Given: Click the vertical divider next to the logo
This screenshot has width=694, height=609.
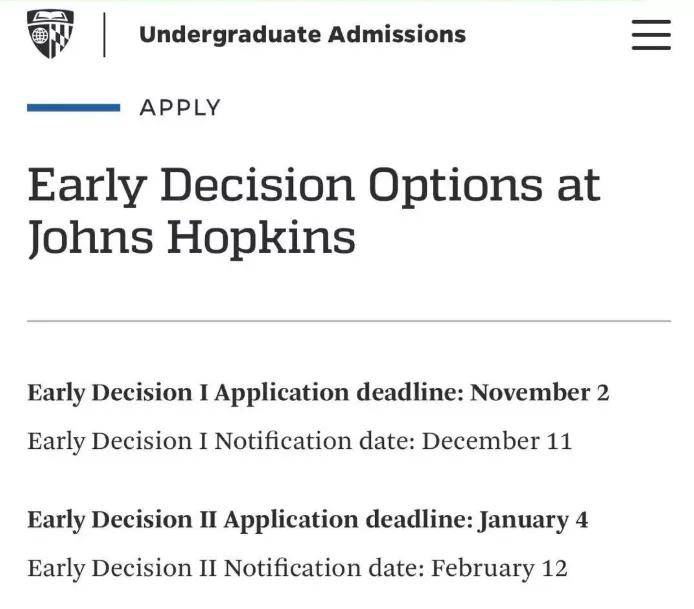Looking at the screenshot, I should [104, 35].
